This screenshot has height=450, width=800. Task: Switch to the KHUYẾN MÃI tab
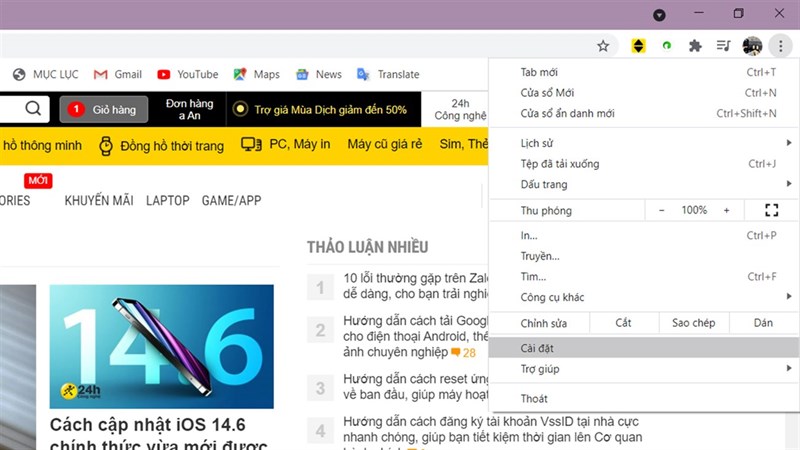click(x=99, y=201)
